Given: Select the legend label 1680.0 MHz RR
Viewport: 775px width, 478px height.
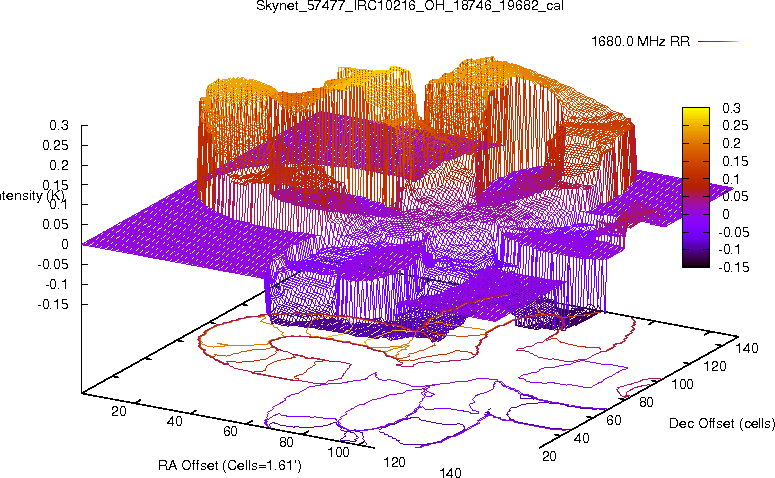Looking at the screenshot, I should click(641, 41).
